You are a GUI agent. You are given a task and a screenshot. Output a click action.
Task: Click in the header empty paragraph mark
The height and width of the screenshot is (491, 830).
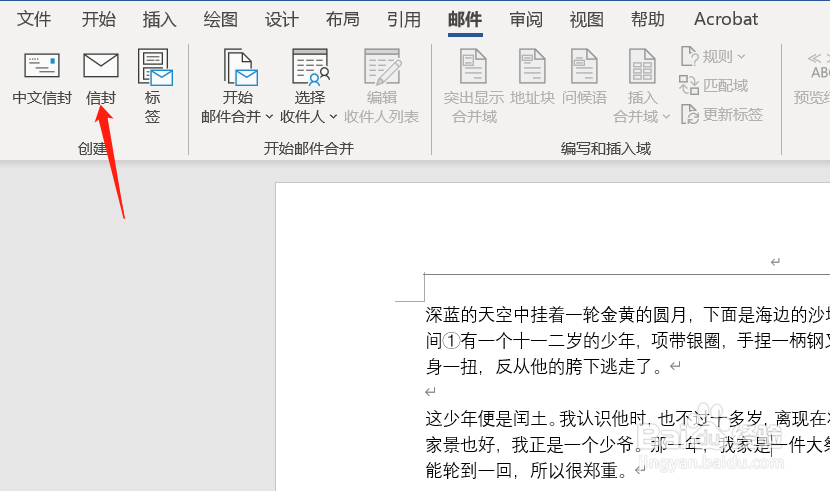pos(775,262)
